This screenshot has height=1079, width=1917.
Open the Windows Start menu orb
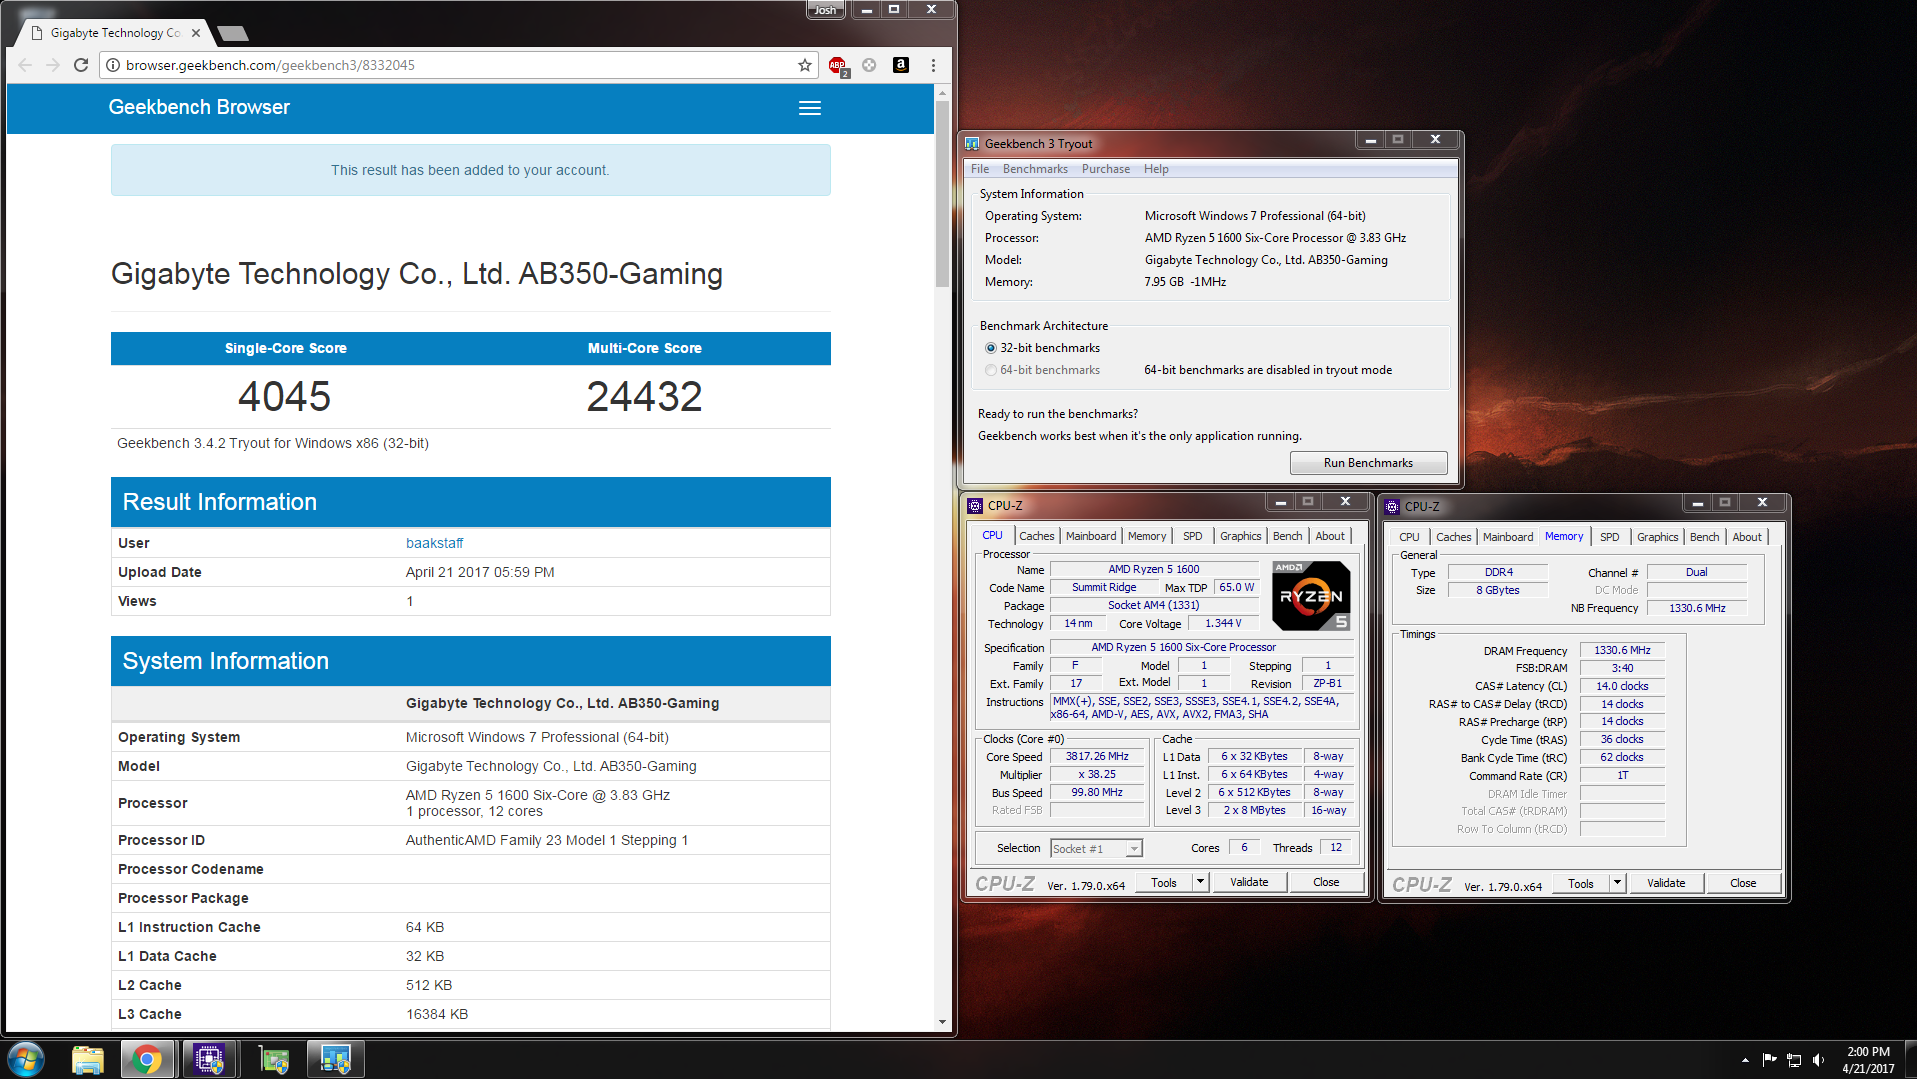click(x=27, y=1059)
